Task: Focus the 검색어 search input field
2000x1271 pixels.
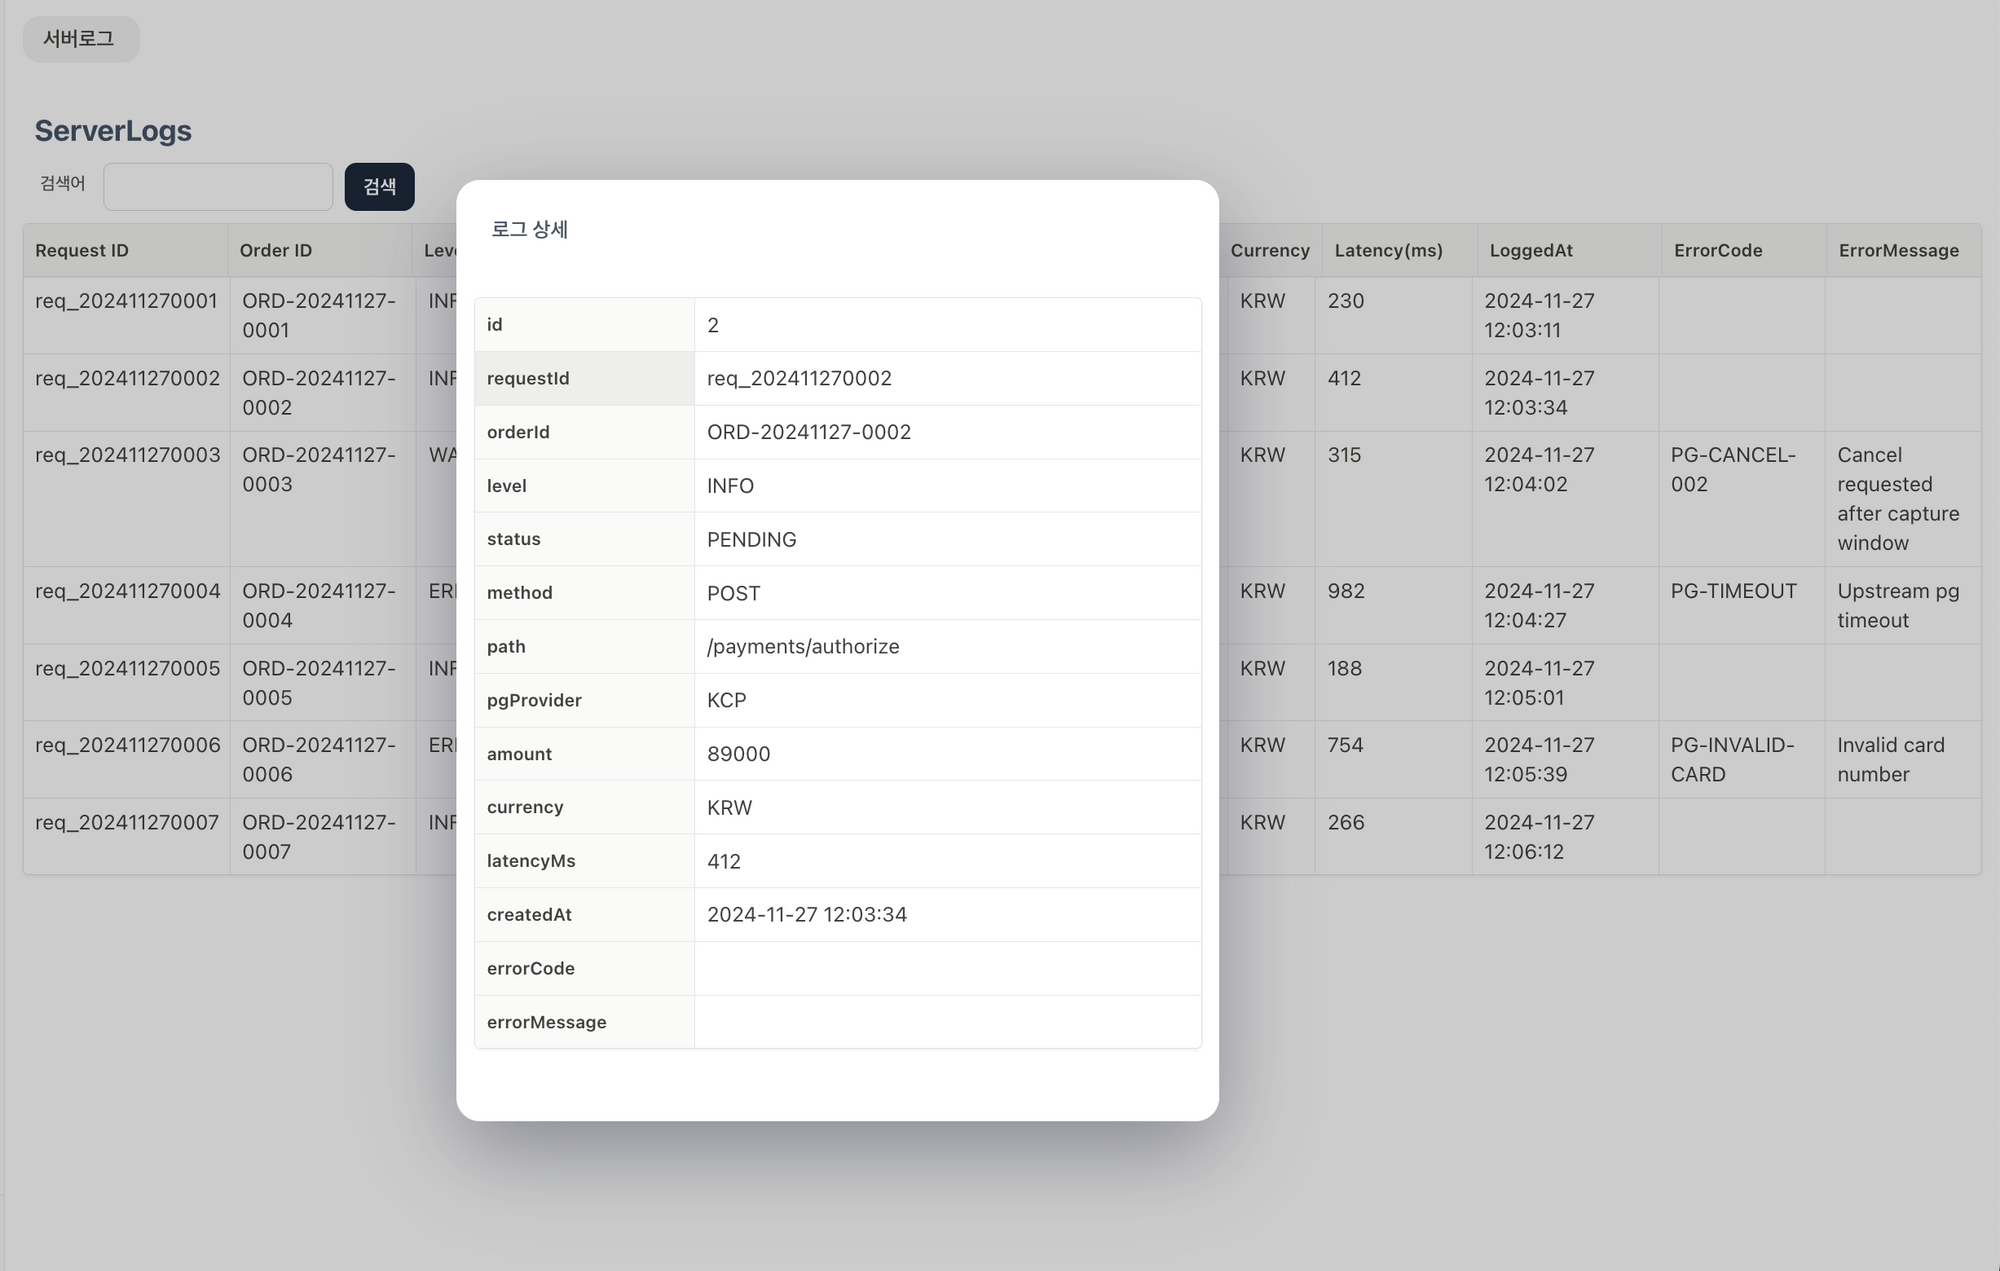Action: pos(218,187)
